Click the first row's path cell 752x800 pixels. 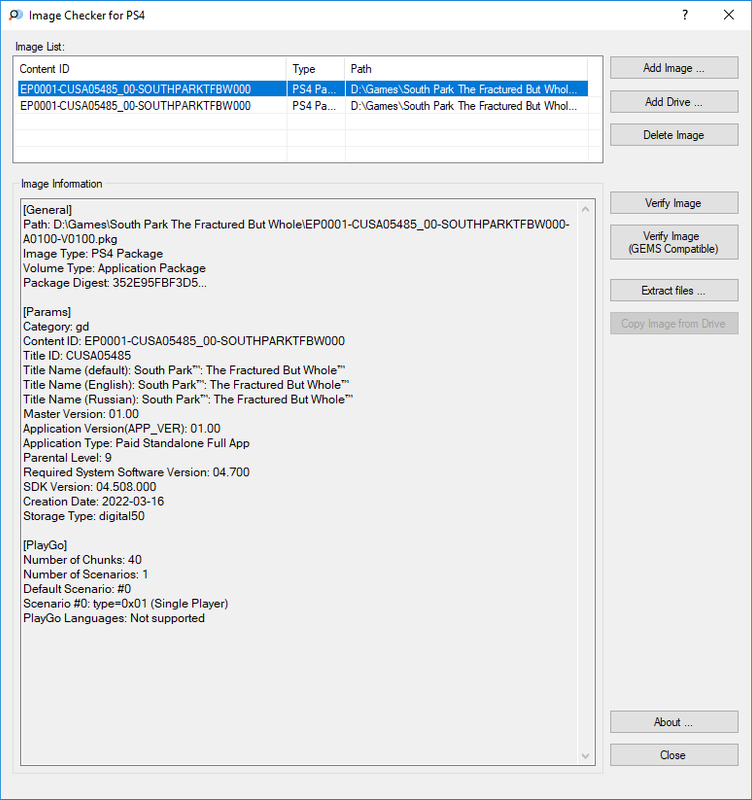pos(466,89)
